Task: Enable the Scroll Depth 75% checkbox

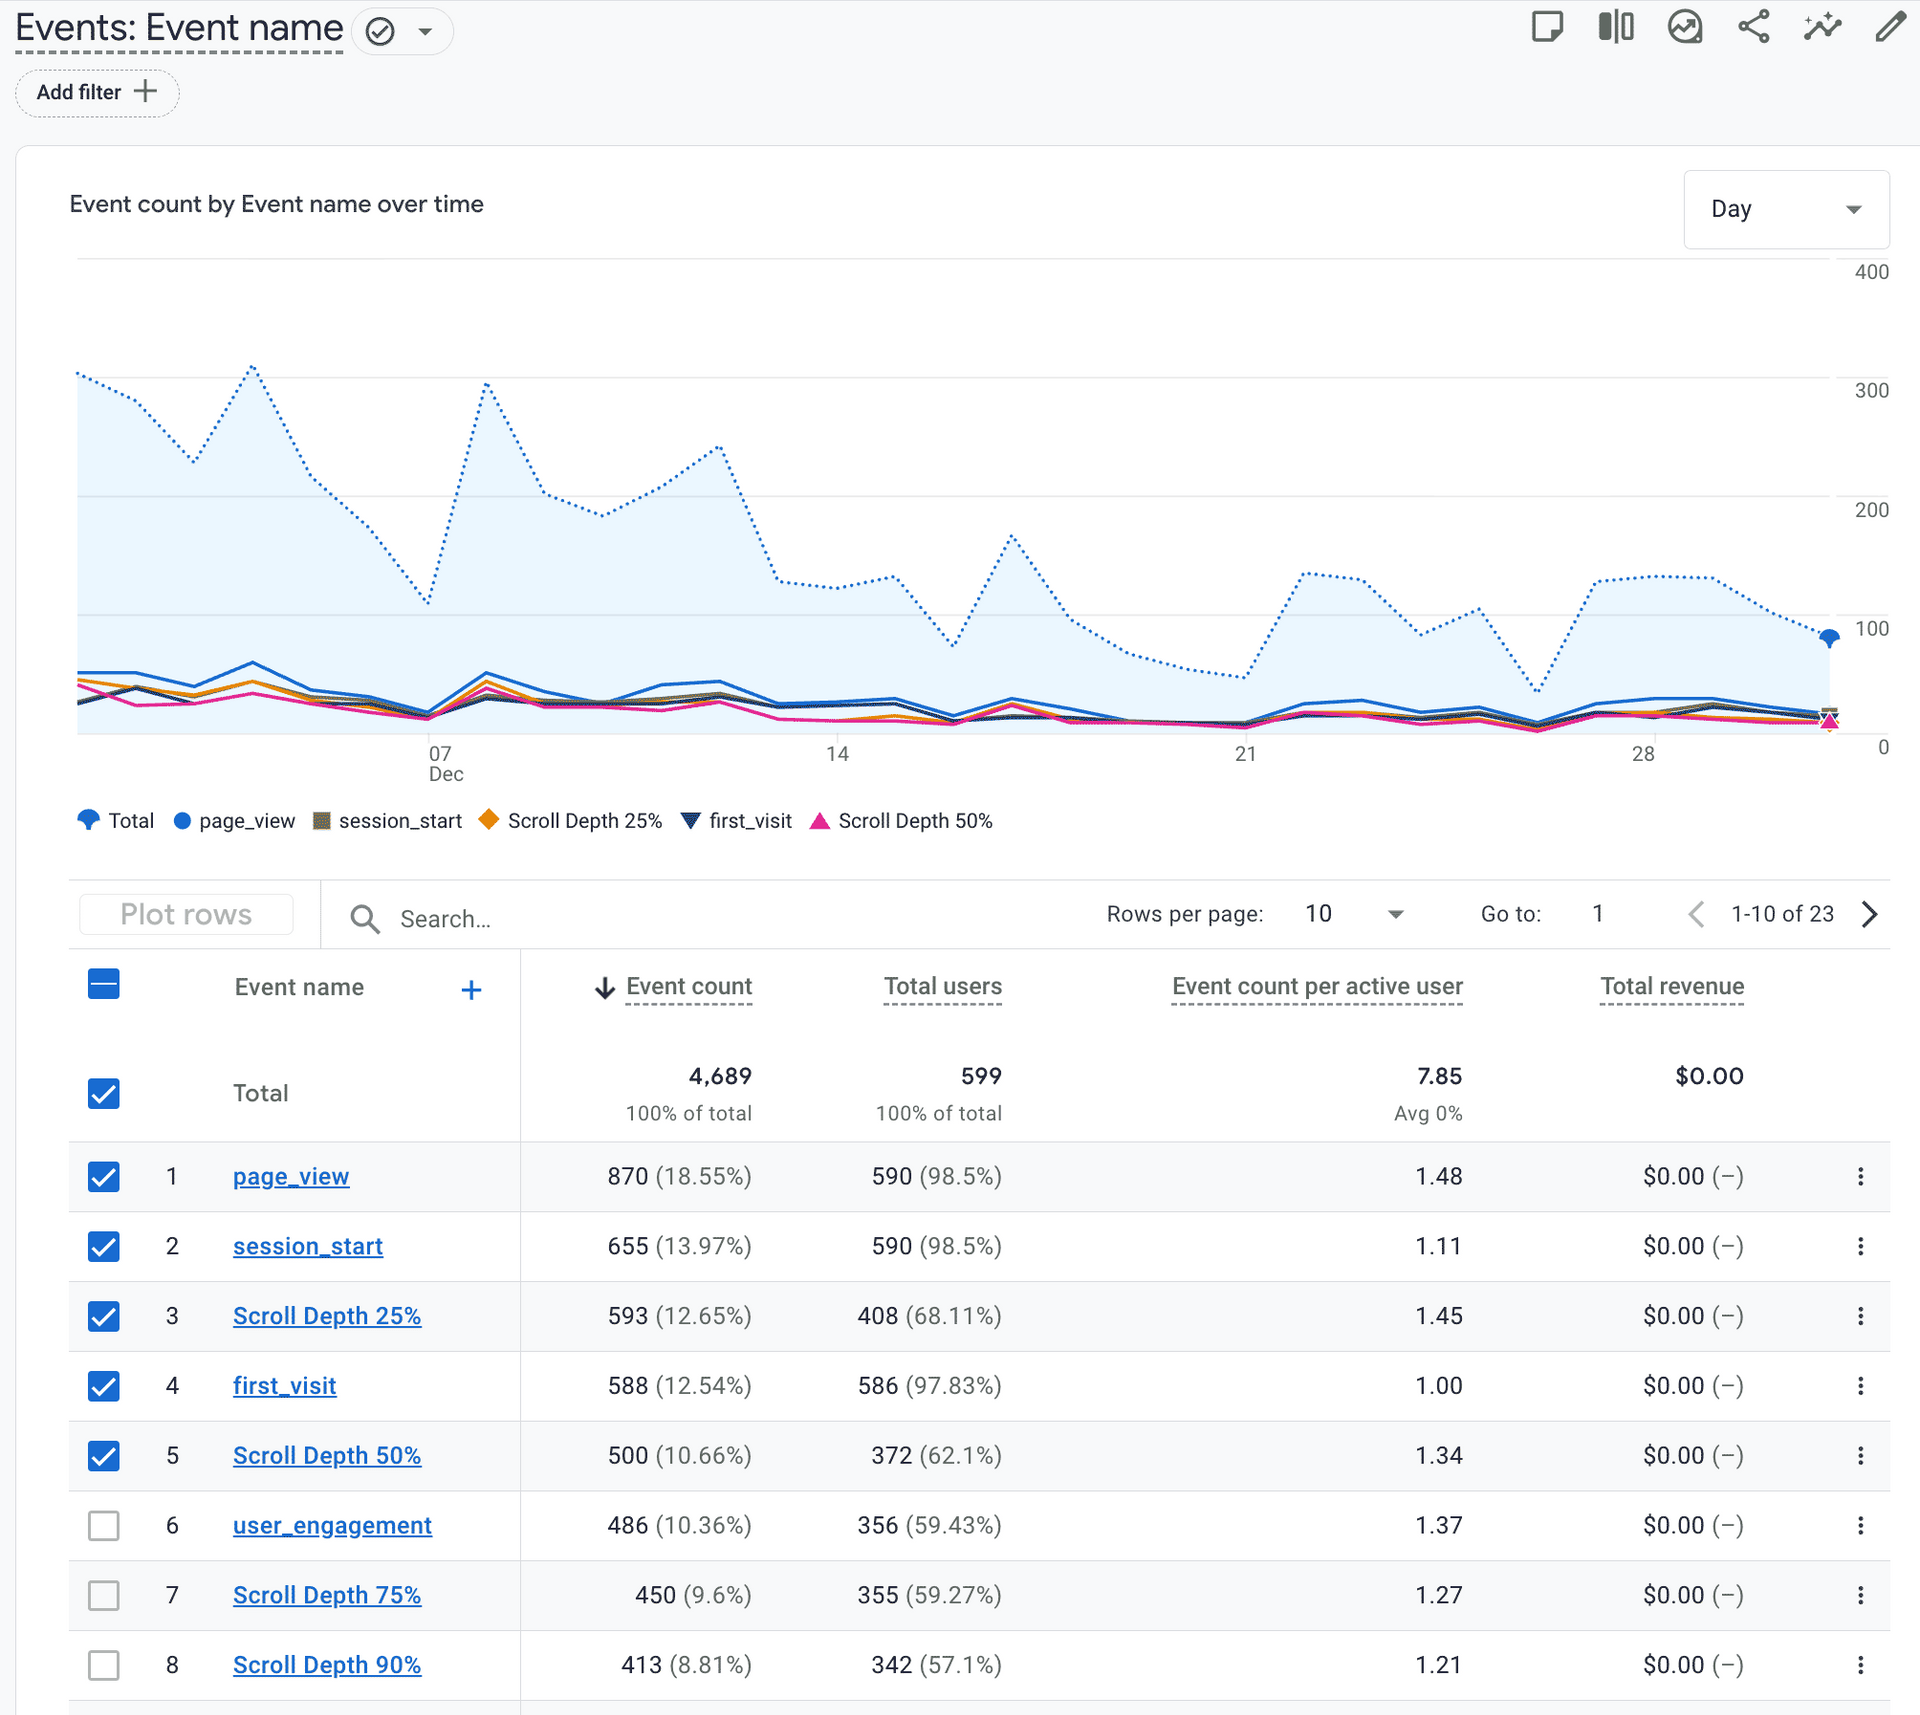Action: tap(104, 1596)
